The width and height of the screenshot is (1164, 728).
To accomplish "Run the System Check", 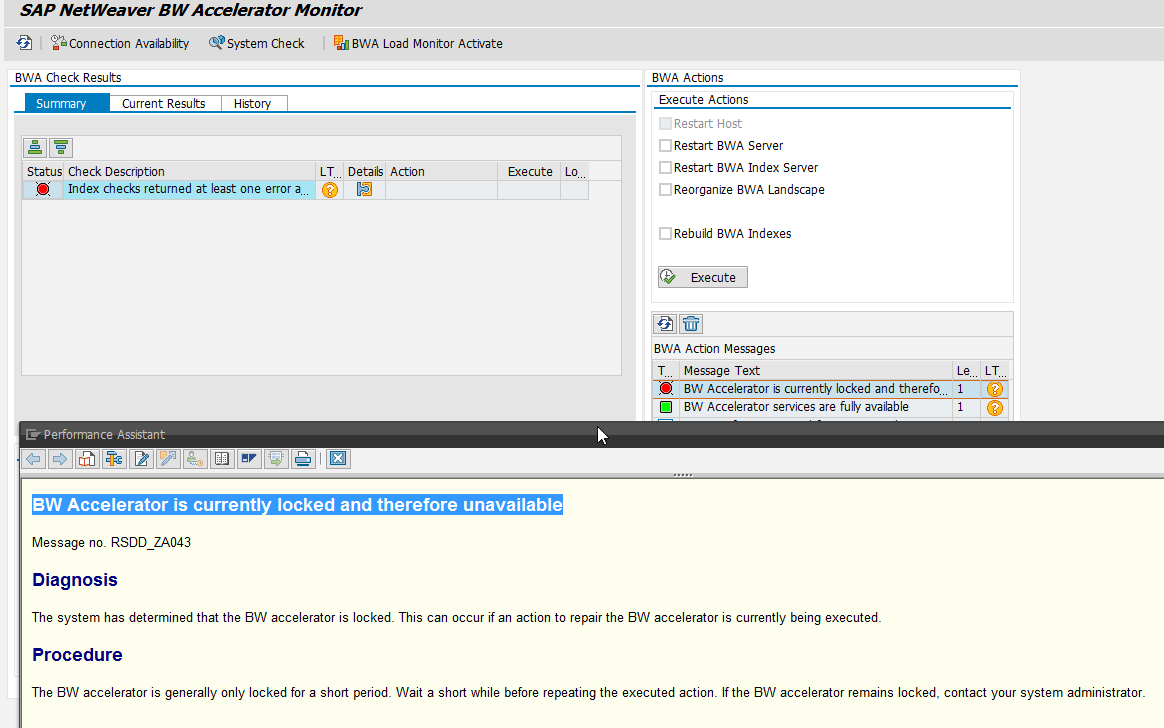I will coord(257,43).
